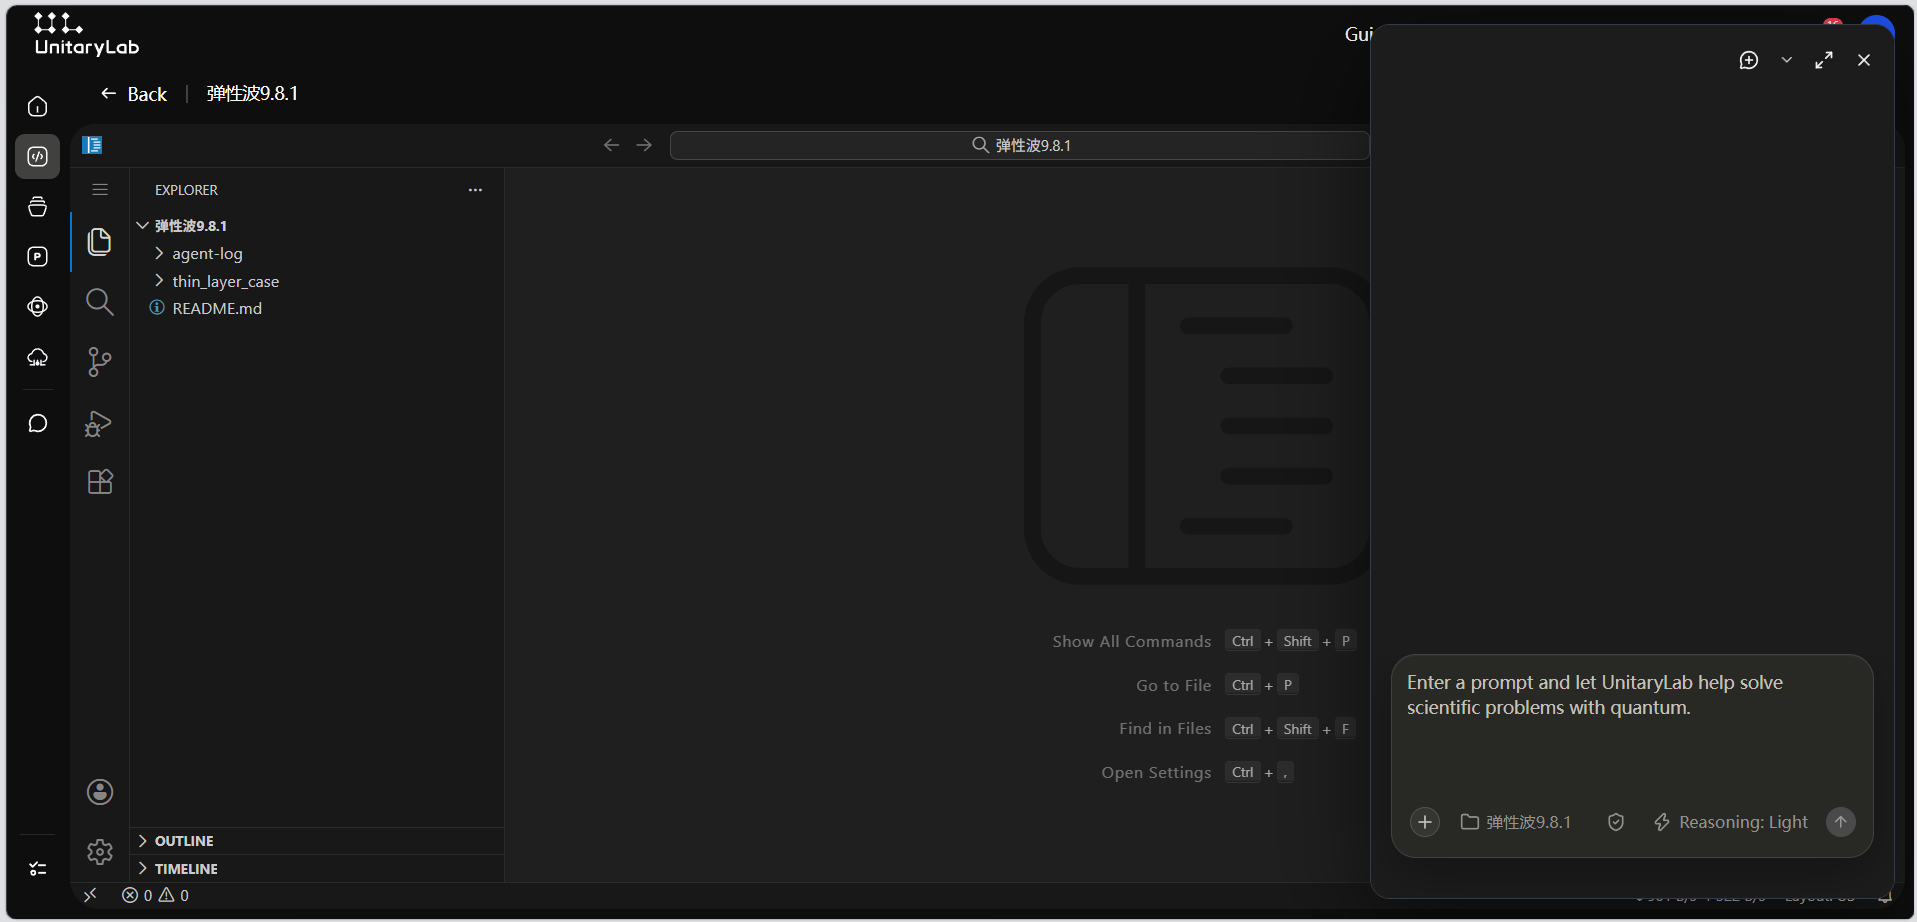This screenshot has width=1917, height=922.
Task: Open the chat history dropdown chevron
Action: 1786,60
